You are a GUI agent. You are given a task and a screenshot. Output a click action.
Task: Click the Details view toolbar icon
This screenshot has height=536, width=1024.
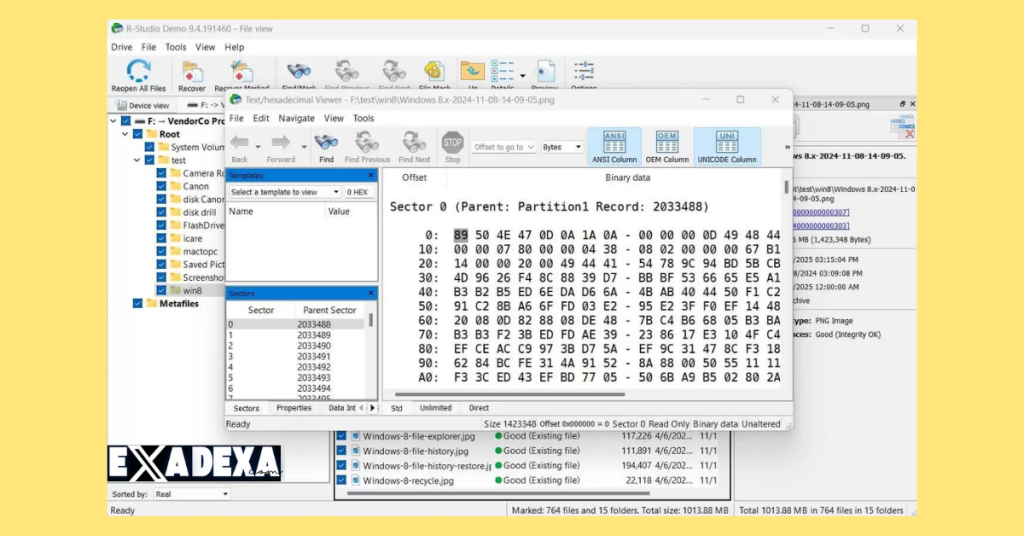[502, 75]
